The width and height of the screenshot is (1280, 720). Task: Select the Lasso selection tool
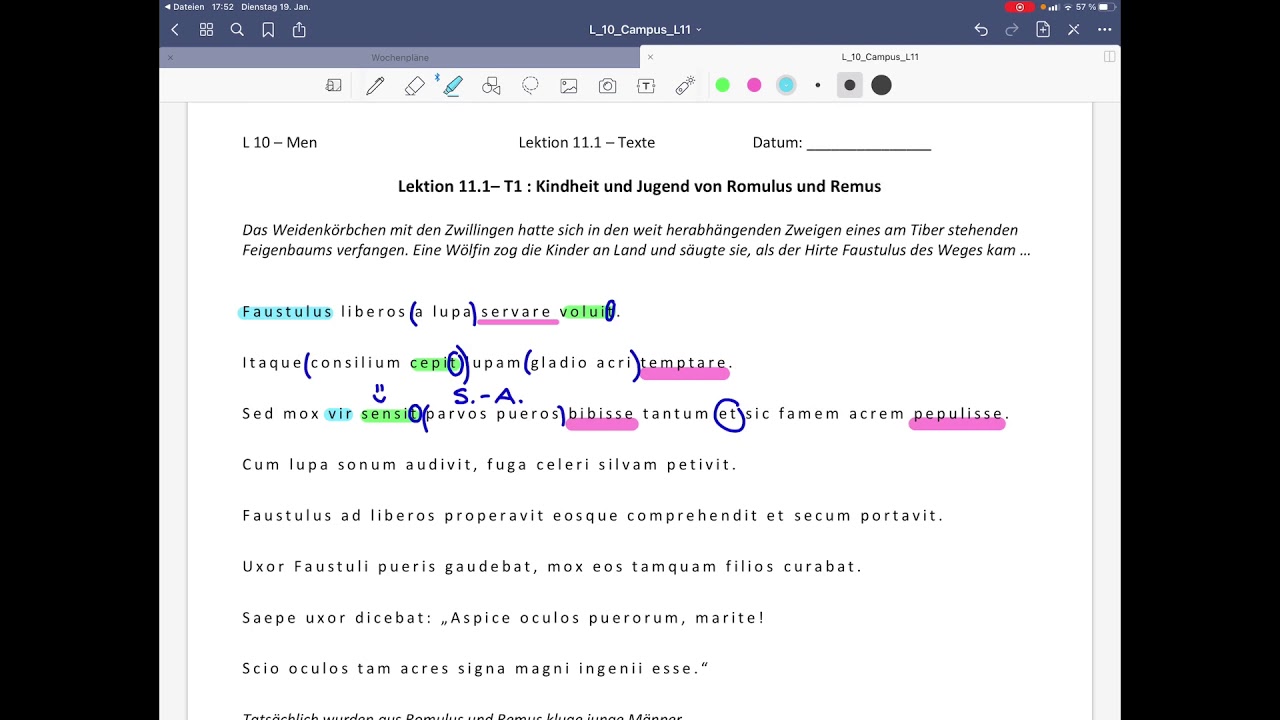[530, 86]
